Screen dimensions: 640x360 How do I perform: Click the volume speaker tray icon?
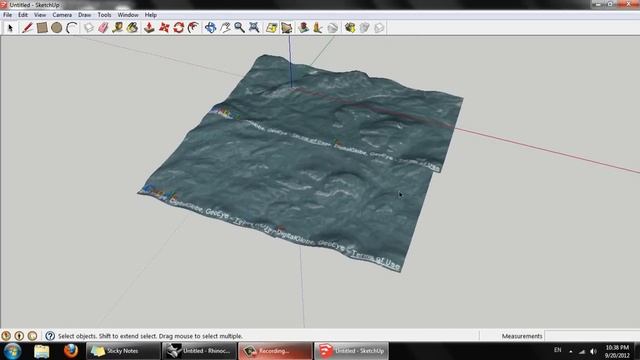click(x=593, y=351)
